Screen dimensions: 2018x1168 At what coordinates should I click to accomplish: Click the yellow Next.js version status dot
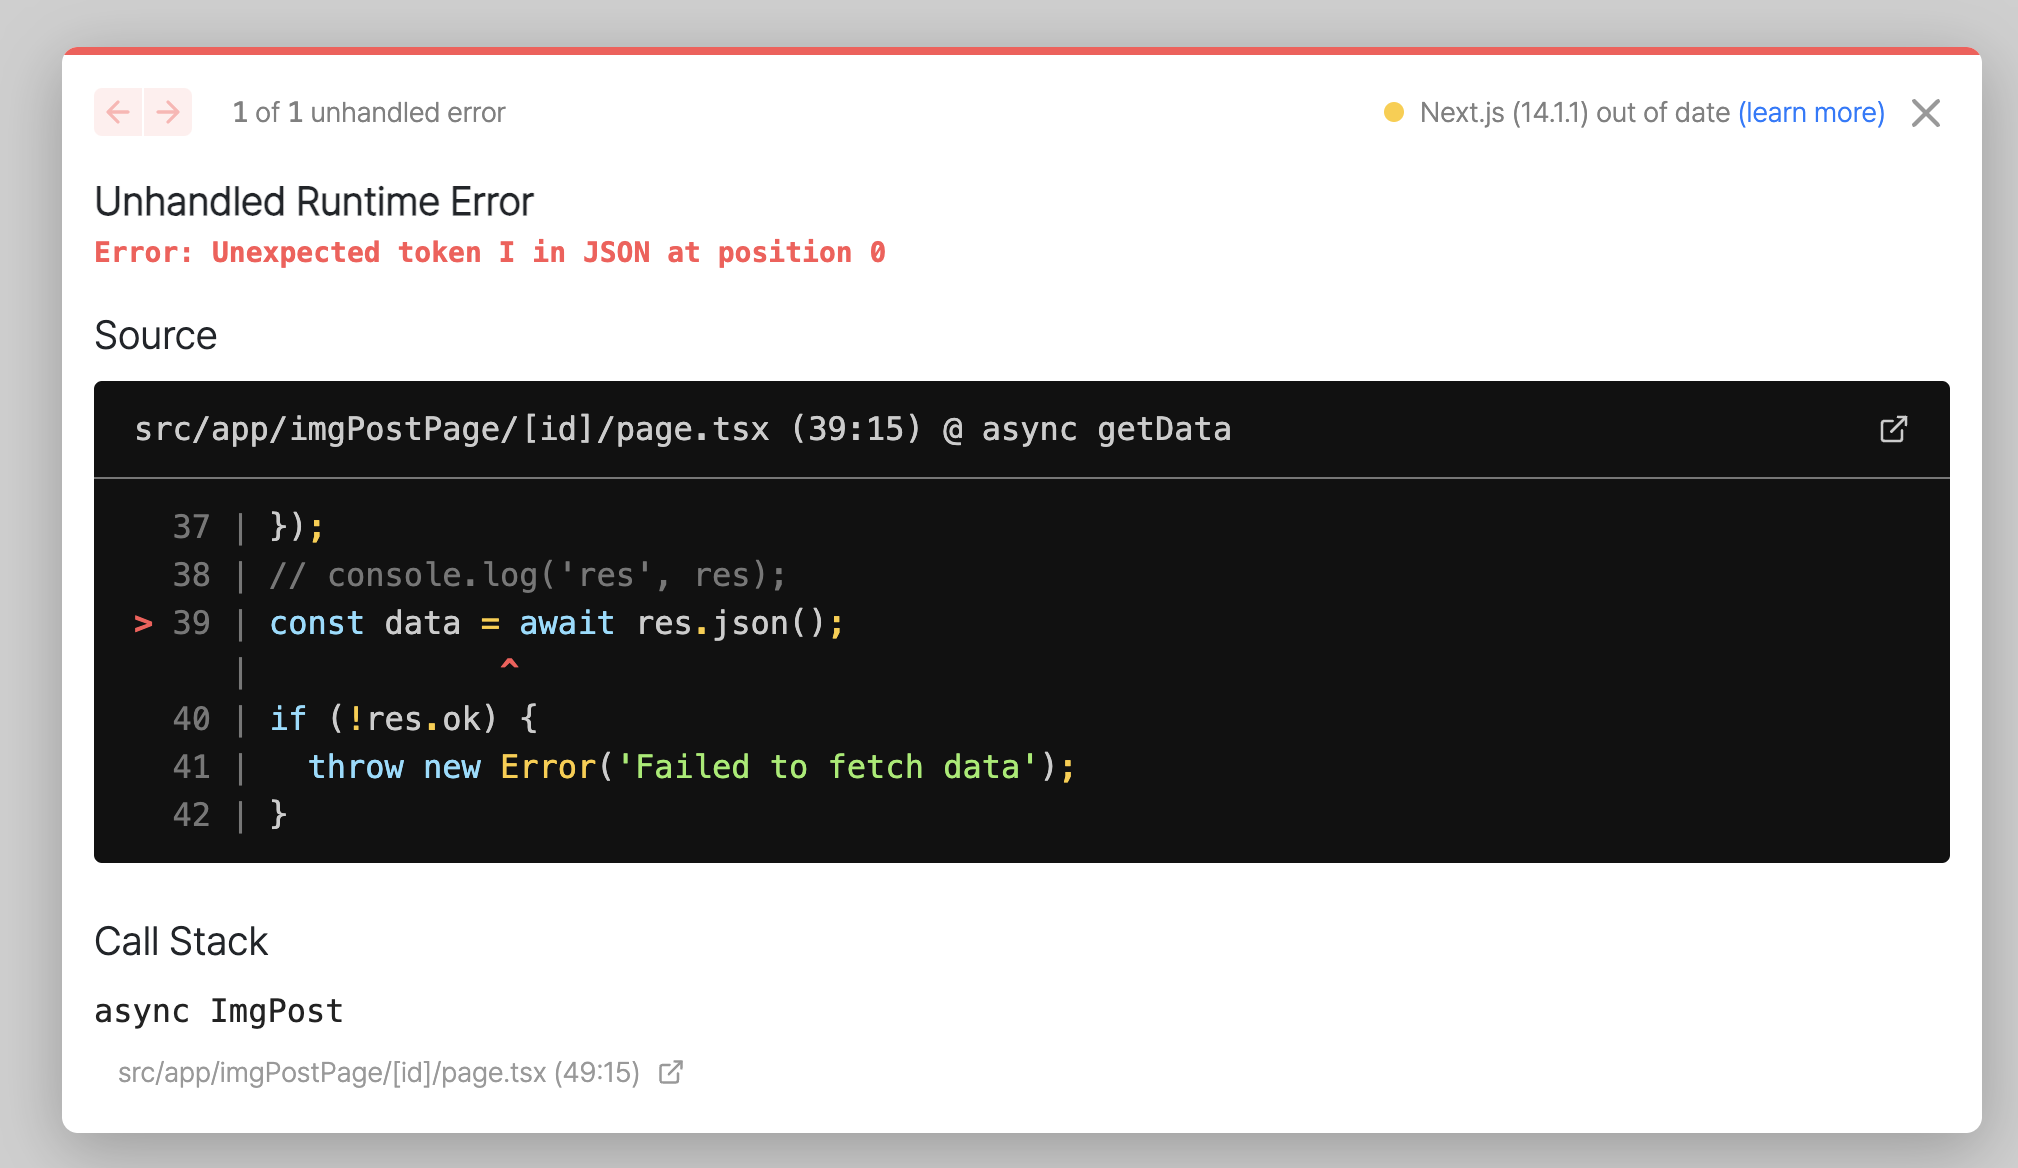(1393, 112)
